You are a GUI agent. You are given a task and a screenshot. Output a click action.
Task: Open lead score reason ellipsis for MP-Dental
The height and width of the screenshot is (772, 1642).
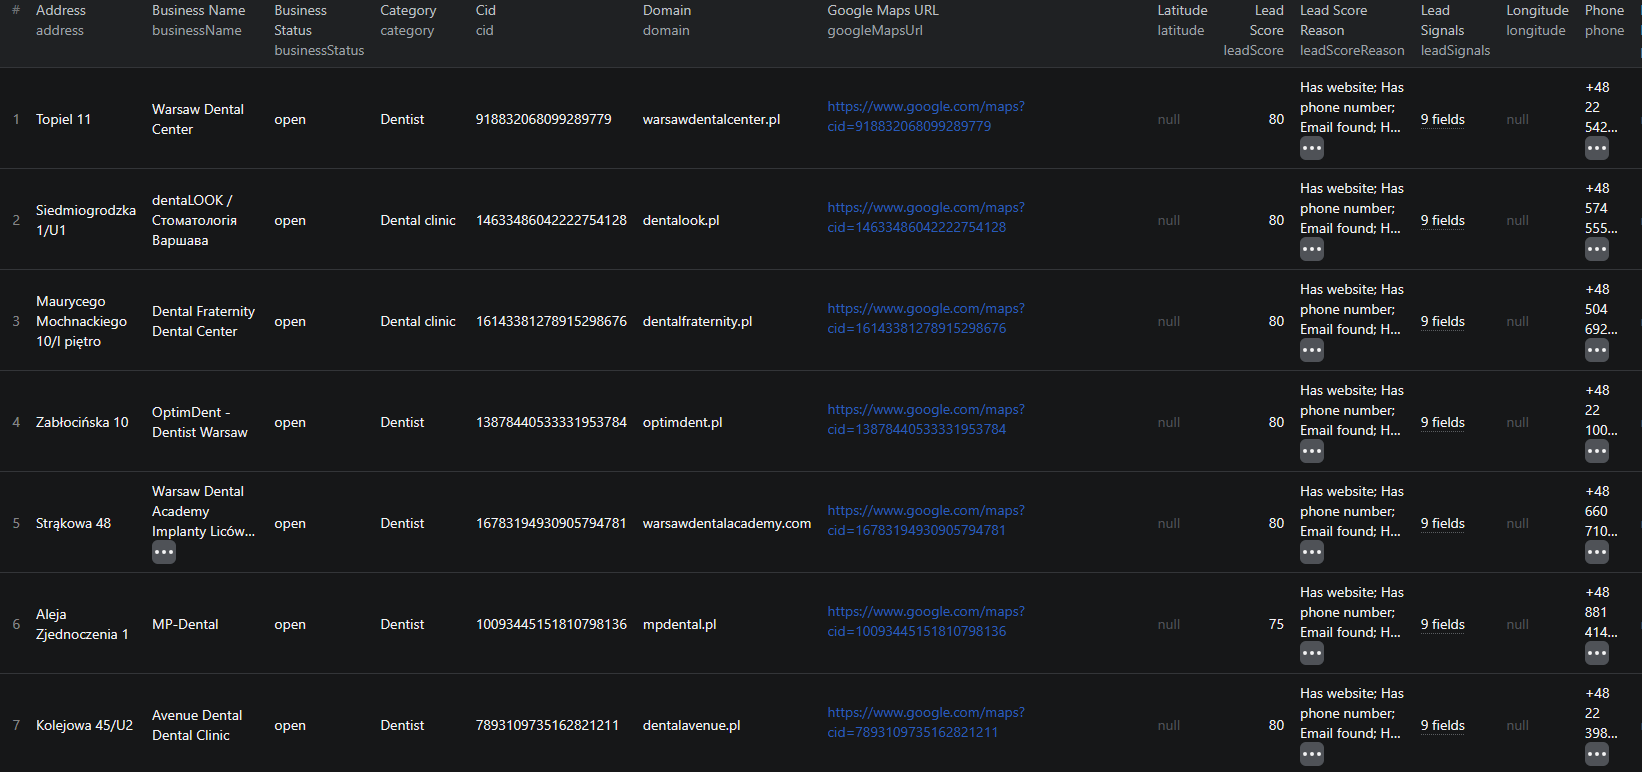click(1311, 653)
